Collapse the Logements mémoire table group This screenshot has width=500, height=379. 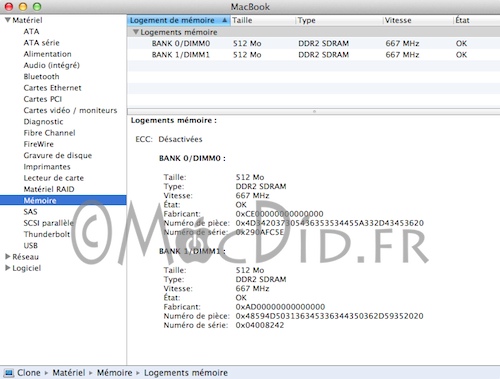coord(136,32)
